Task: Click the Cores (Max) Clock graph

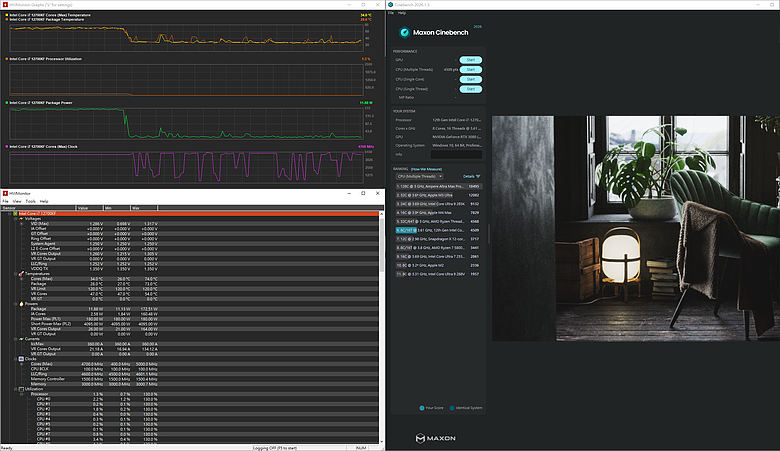Action: pyautogui.click(x=187, y=167)
